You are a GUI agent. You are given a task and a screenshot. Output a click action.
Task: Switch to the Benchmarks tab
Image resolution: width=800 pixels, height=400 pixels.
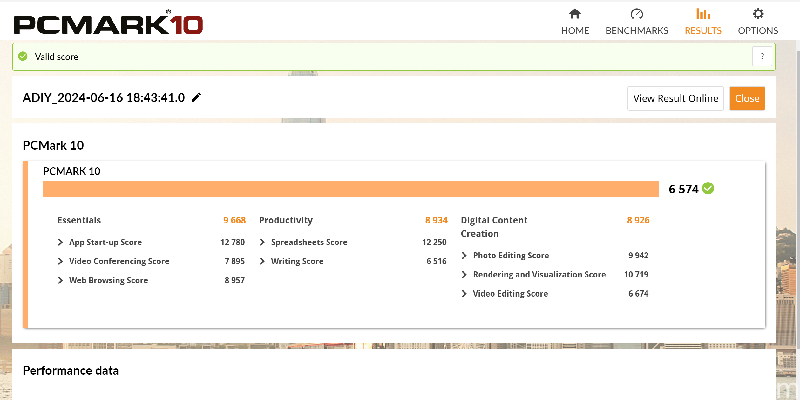pos(637,22)
